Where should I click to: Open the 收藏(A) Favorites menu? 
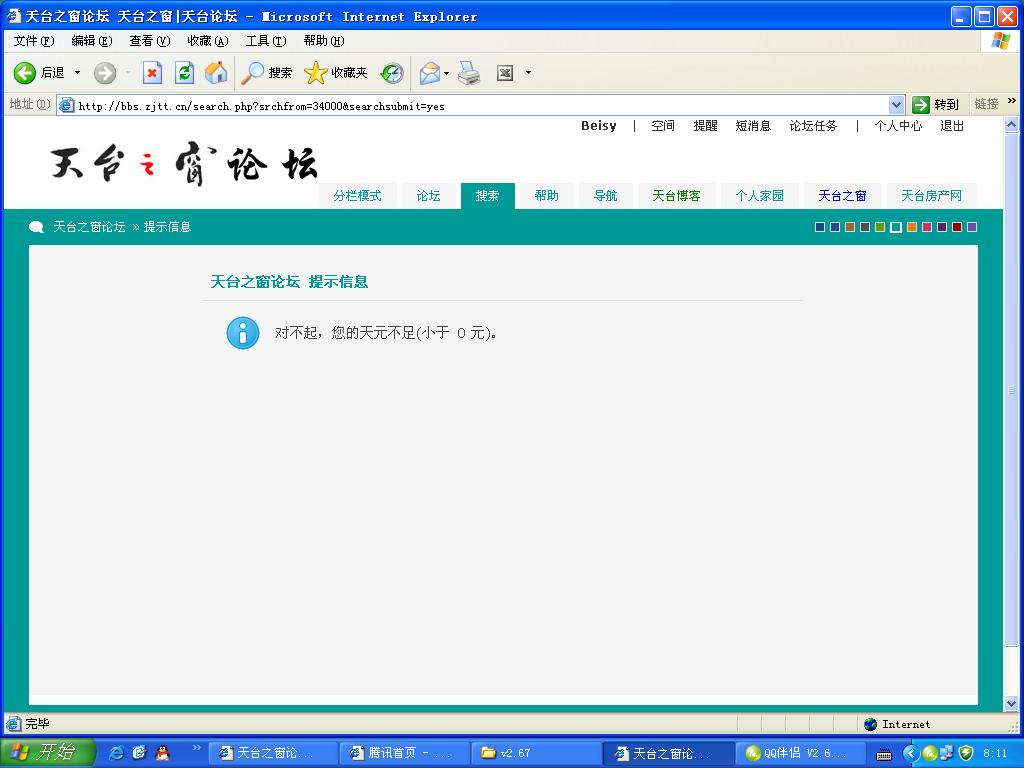[207, 41]
